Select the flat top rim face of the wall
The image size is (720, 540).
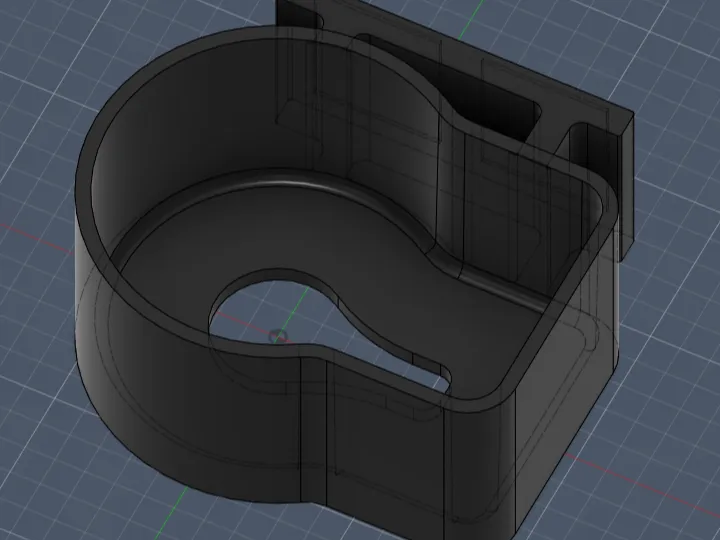84,184
